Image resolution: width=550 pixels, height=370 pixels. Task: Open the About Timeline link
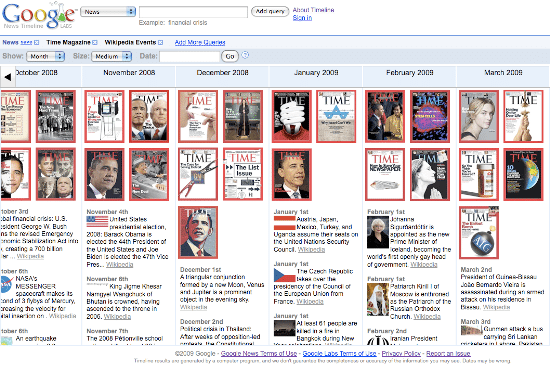pos(313,10)
